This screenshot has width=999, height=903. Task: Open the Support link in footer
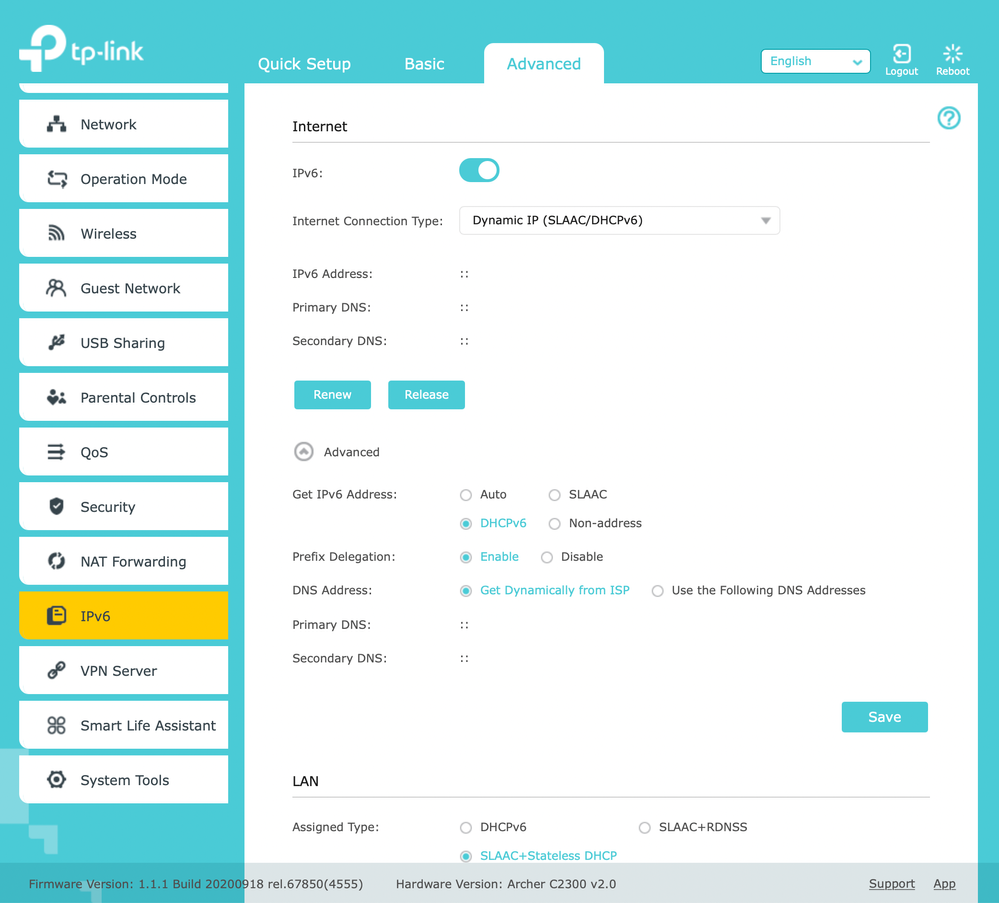[x=891, y=884]
